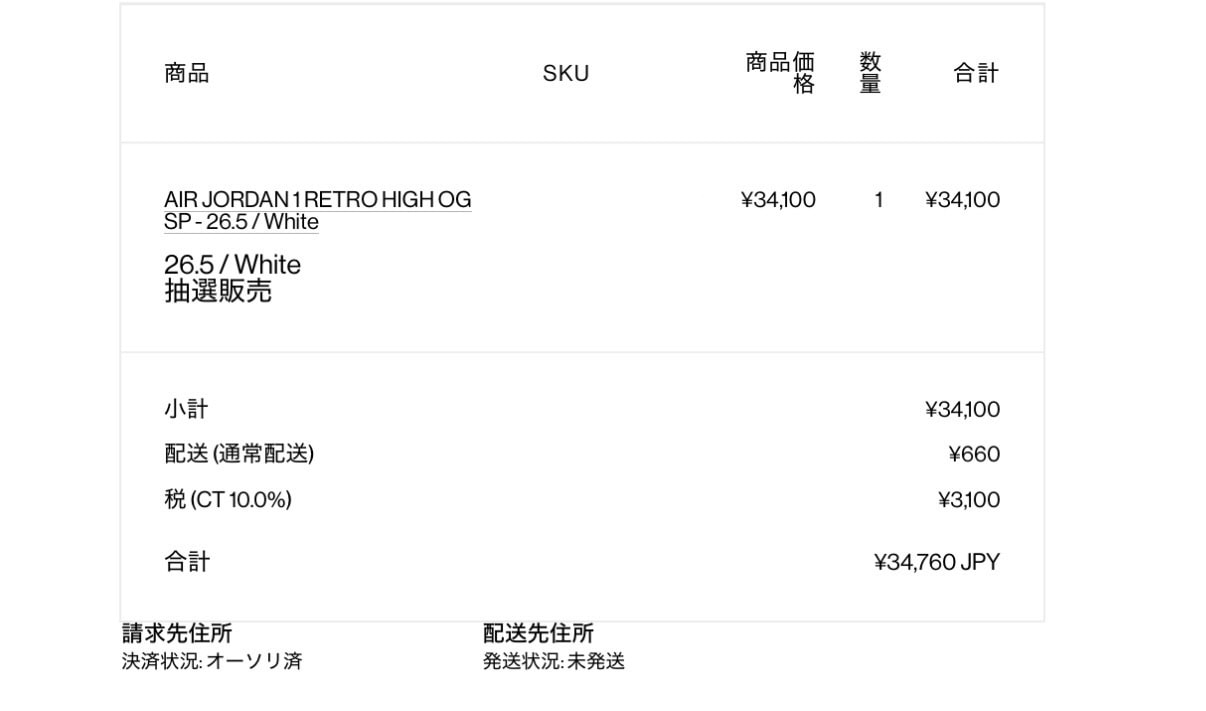Click the 発送状況: 未発送 status text
Viewport: 1206px width, 711px height.
[x=554, y=661]
